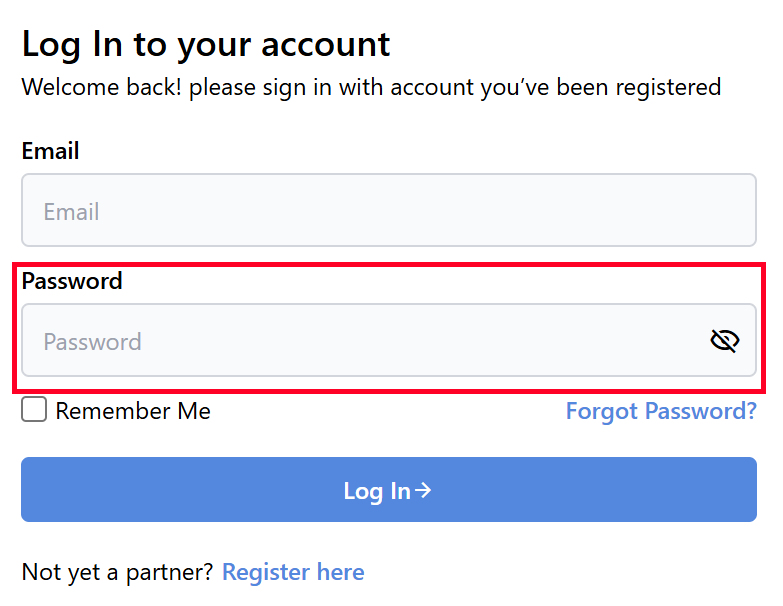The height and width of the screenshot is (606, 783).
Task: Enable the Remember Me checkbox
Action: [x=34, y=410]
